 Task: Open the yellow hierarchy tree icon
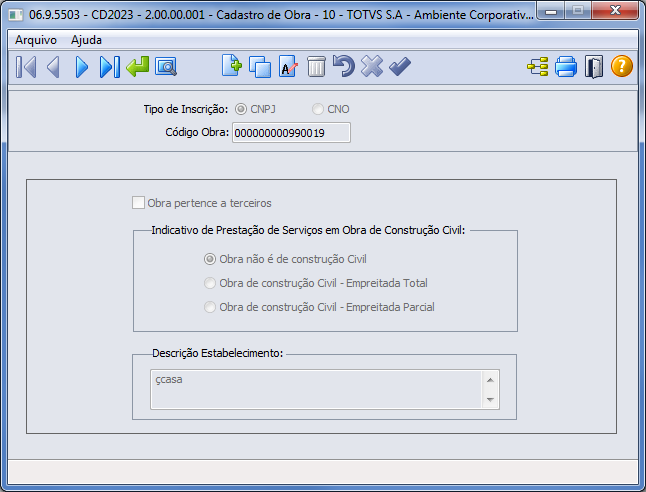coord(538,67)
